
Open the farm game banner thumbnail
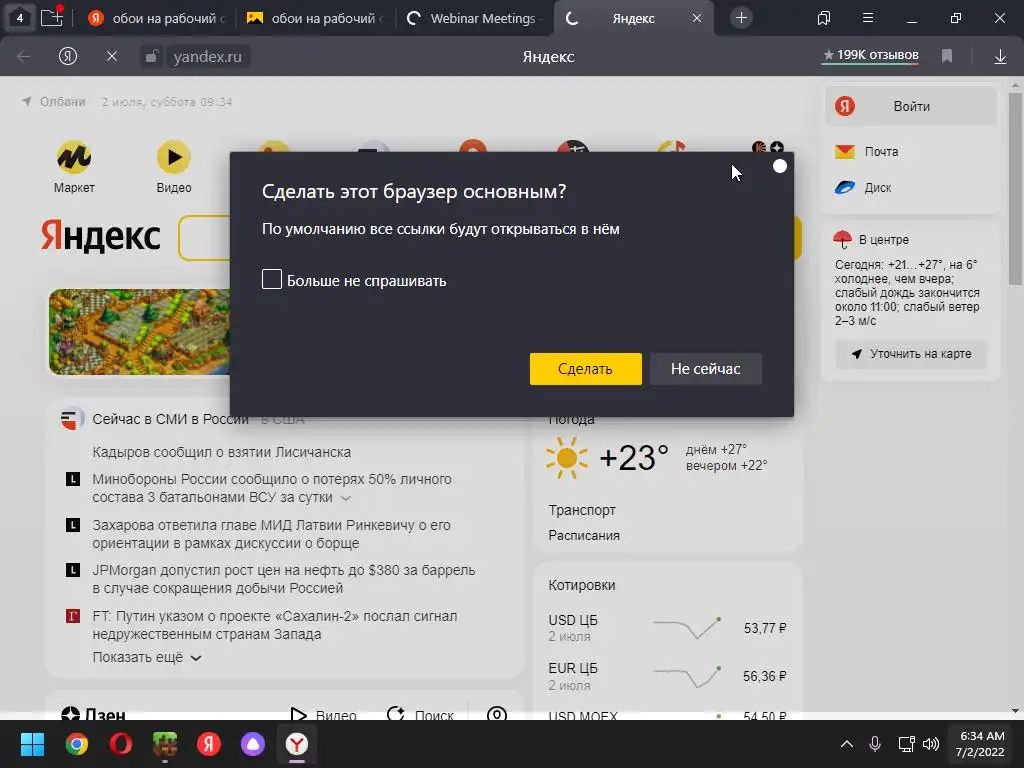coord(139,332)
